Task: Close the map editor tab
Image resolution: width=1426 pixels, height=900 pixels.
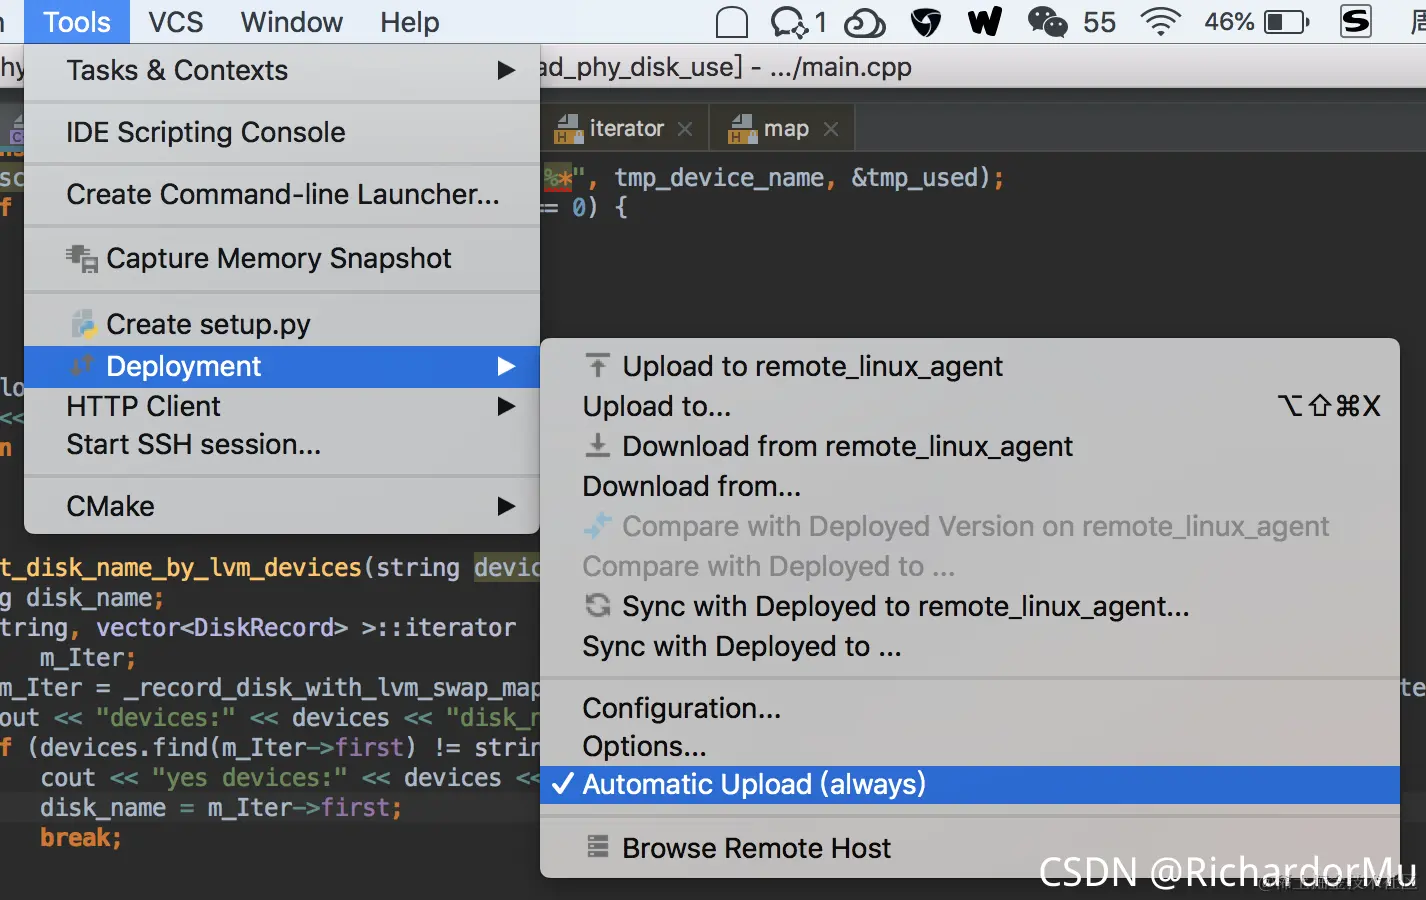Action: pos(831,129)
